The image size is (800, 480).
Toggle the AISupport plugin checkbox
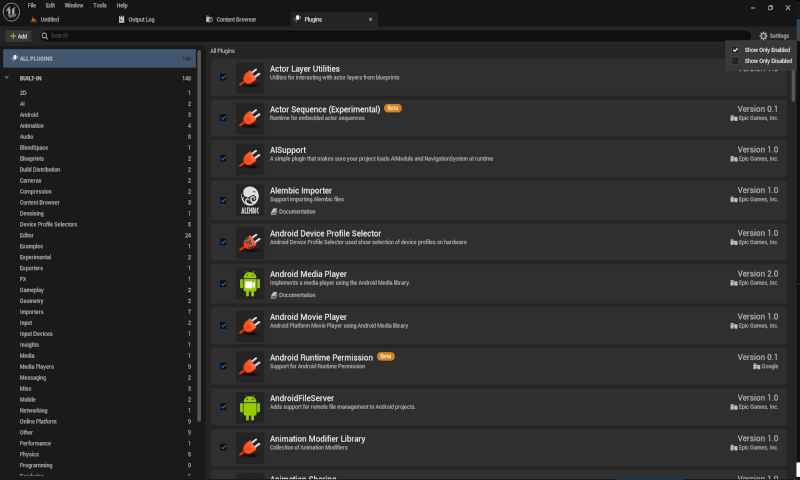point(223,159)
